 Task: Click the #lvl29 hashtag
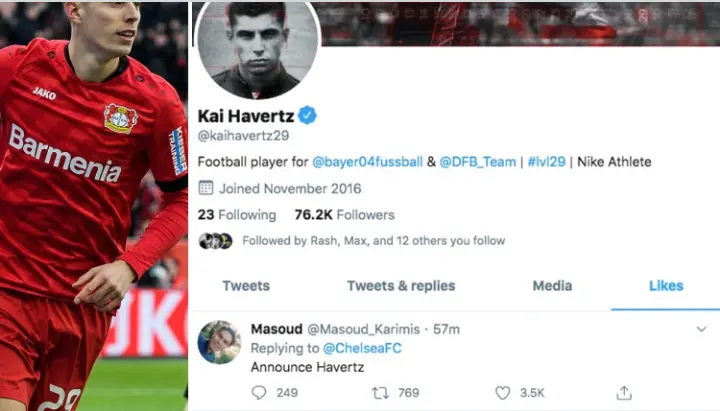(x=546, y=162)
